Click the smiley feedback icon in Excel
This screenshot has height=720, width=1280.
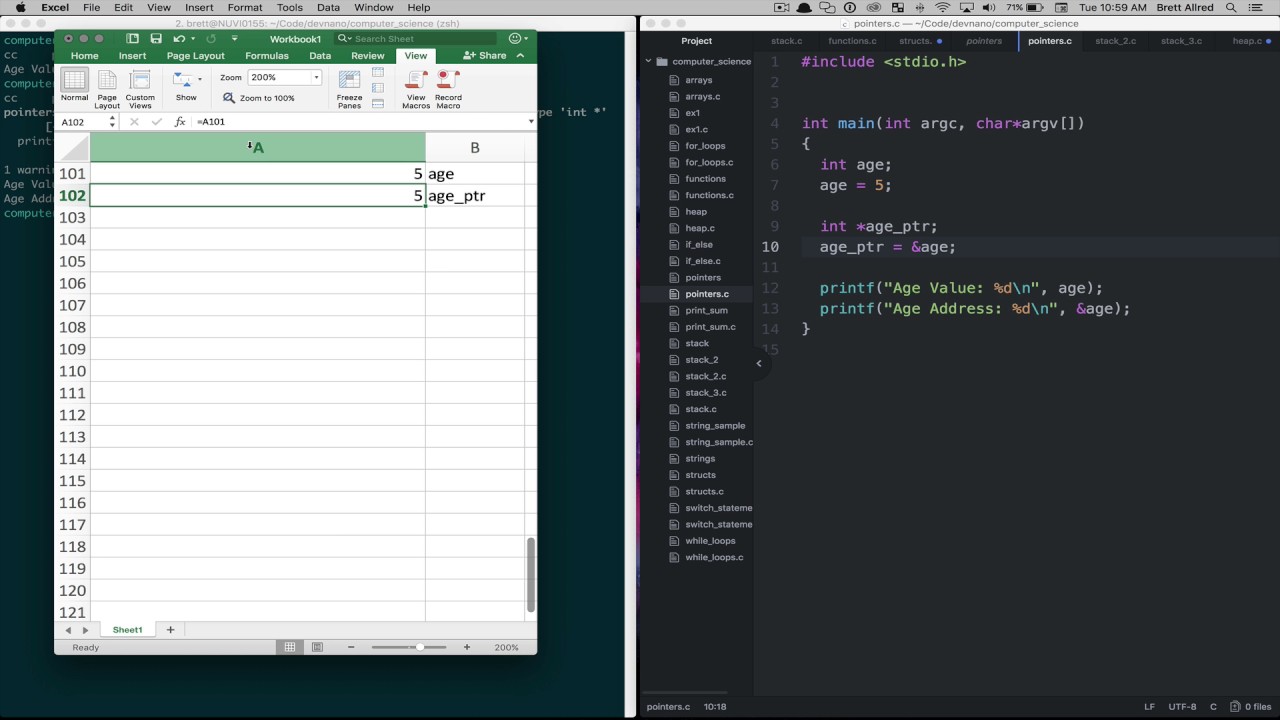[x=515, y=39]
